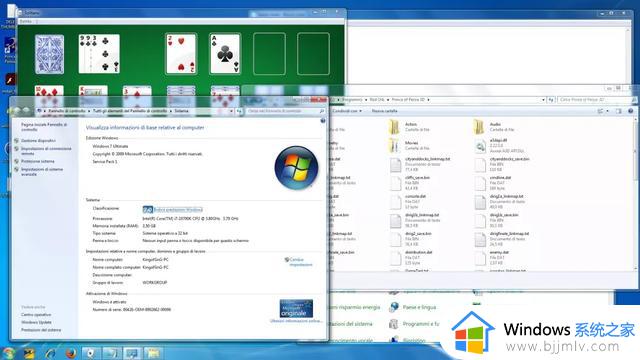
Task: Click the Explorer file list vertical scrollbar
Action: click(x=636, y=193)
